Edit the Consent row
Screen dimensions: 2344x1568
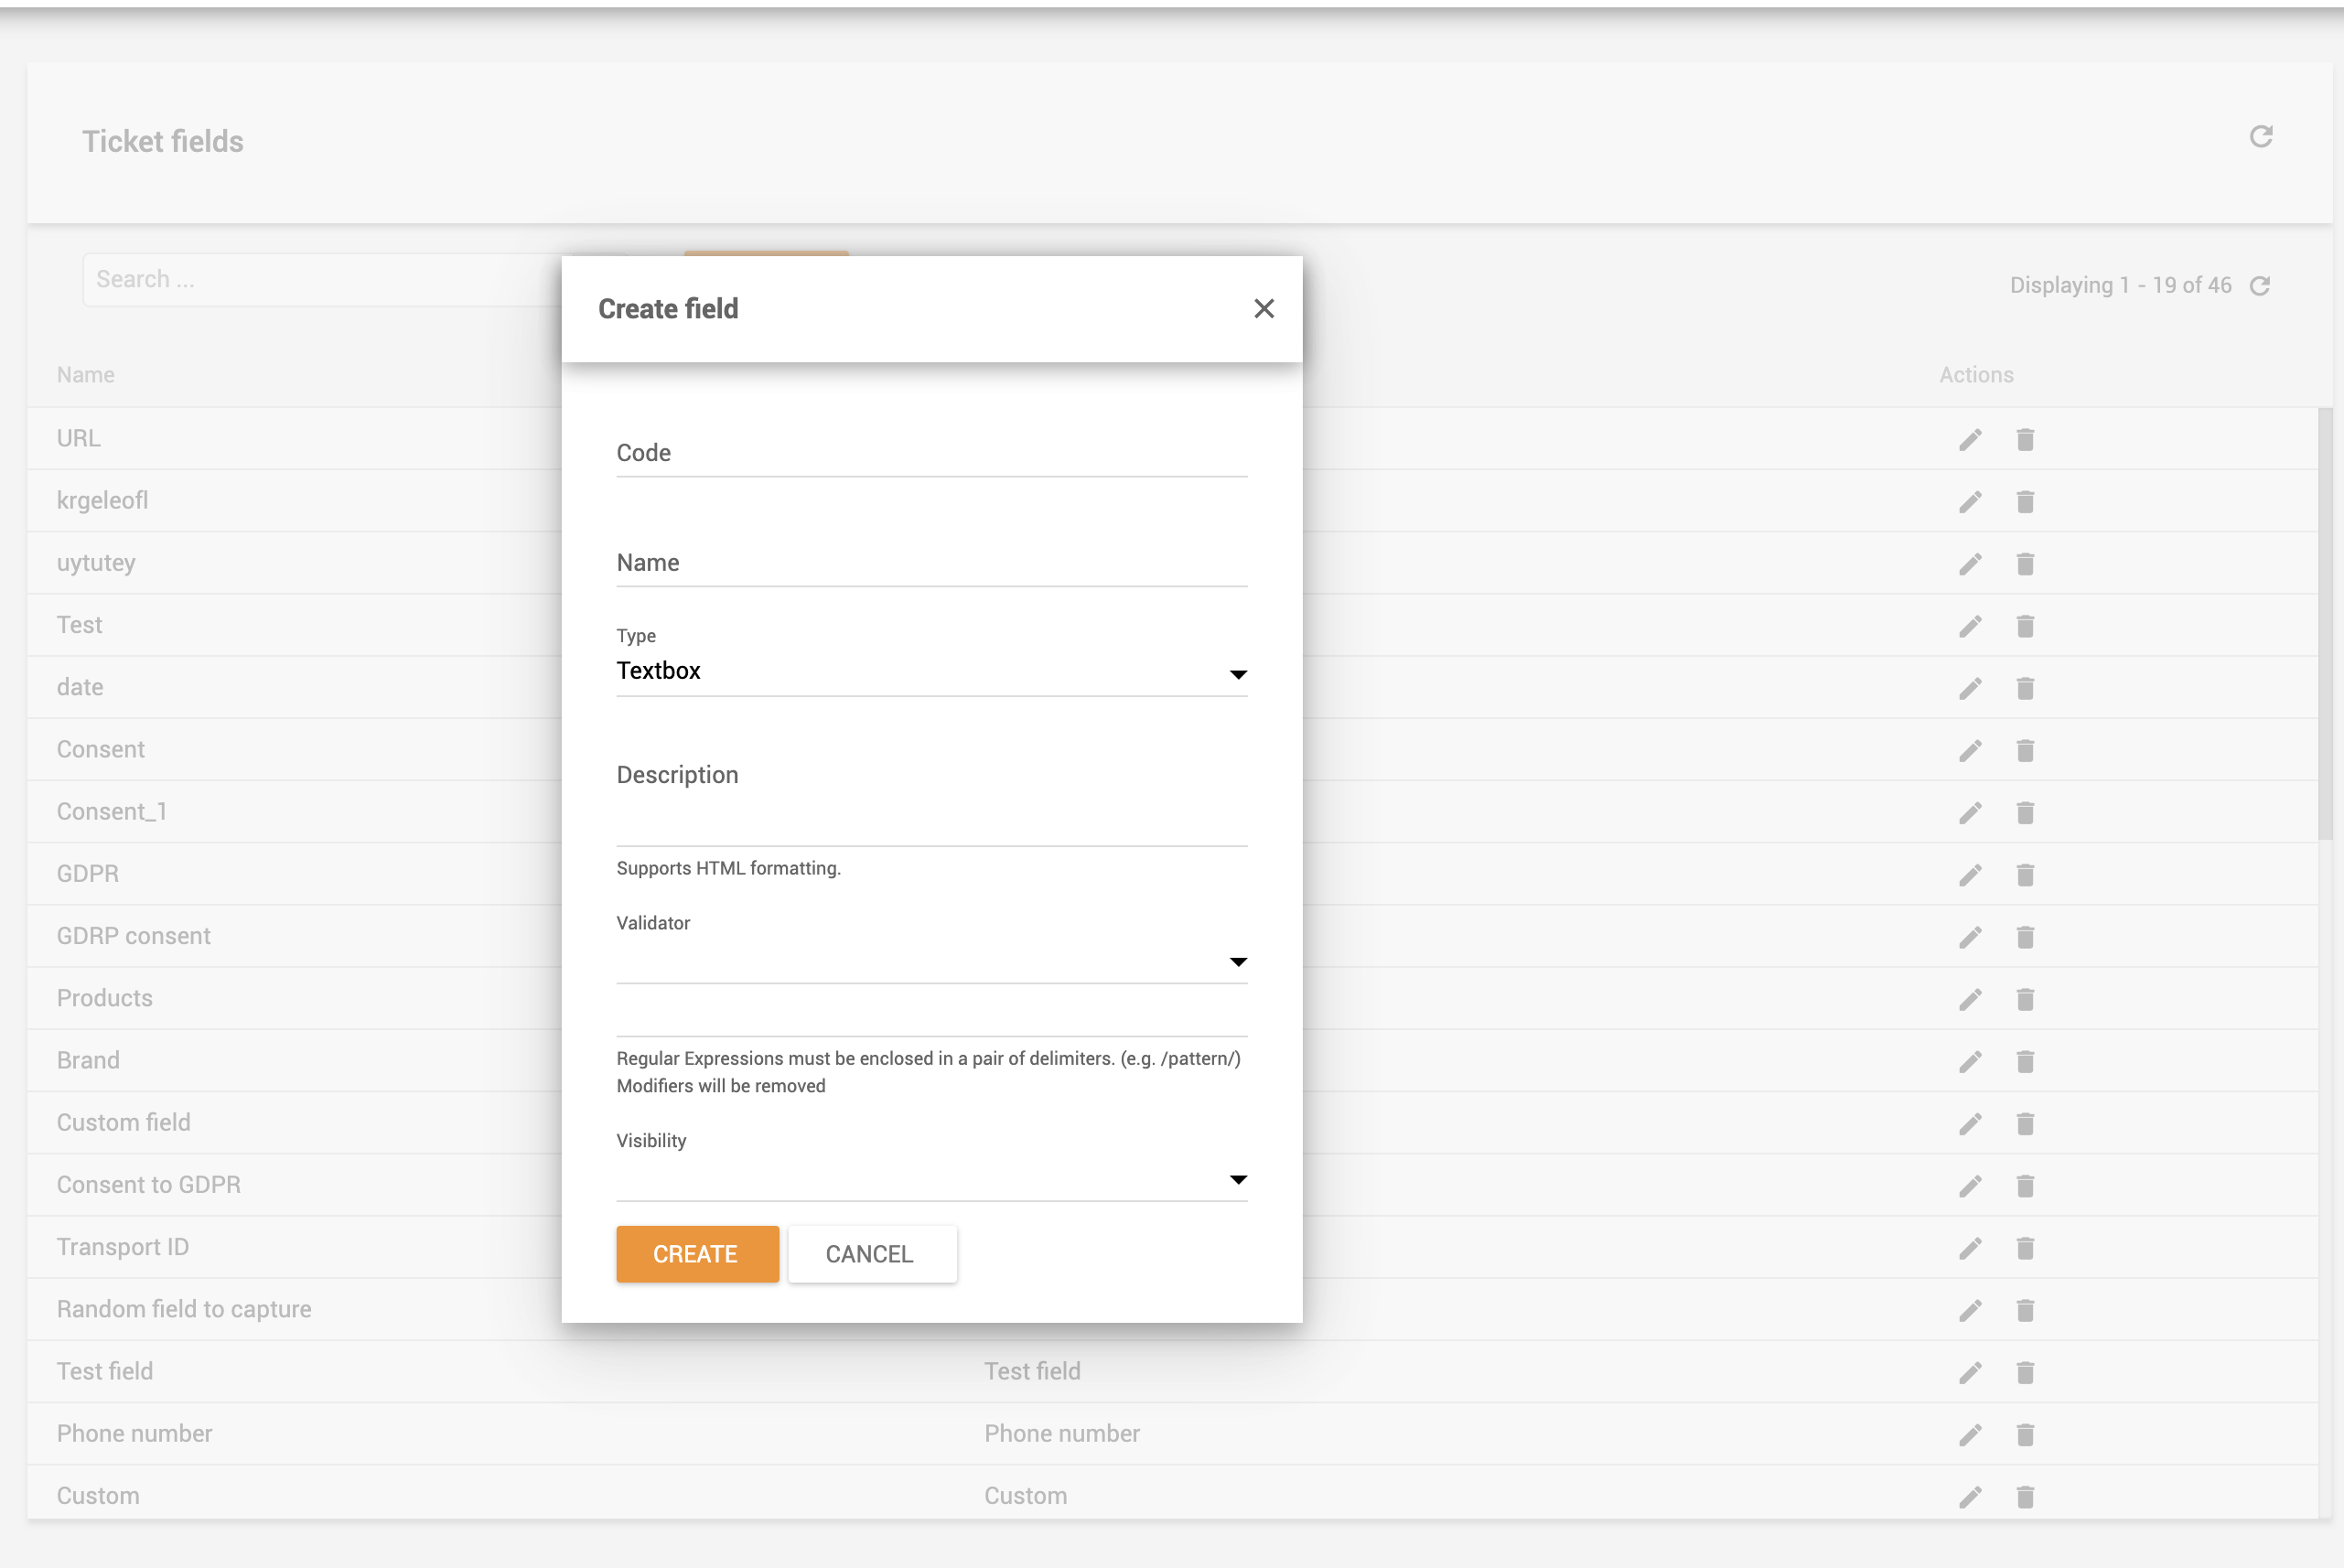[1970, 751]
